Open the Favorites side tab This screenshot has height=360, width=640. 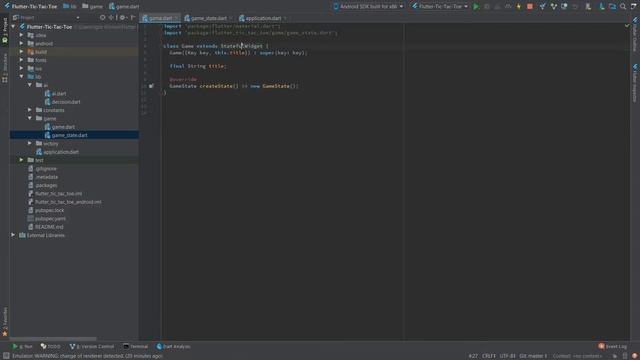pos(5,322)
